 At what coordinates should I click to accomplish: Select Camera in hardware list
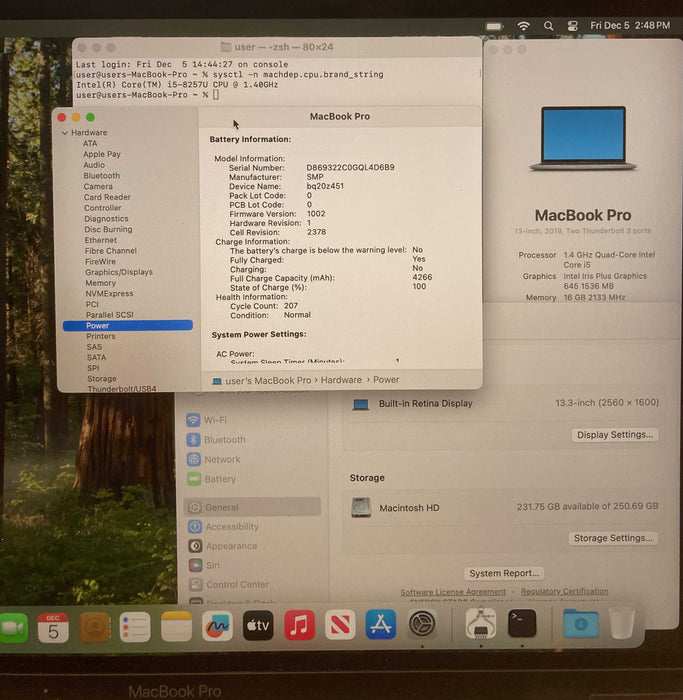(x=98, y=187)
